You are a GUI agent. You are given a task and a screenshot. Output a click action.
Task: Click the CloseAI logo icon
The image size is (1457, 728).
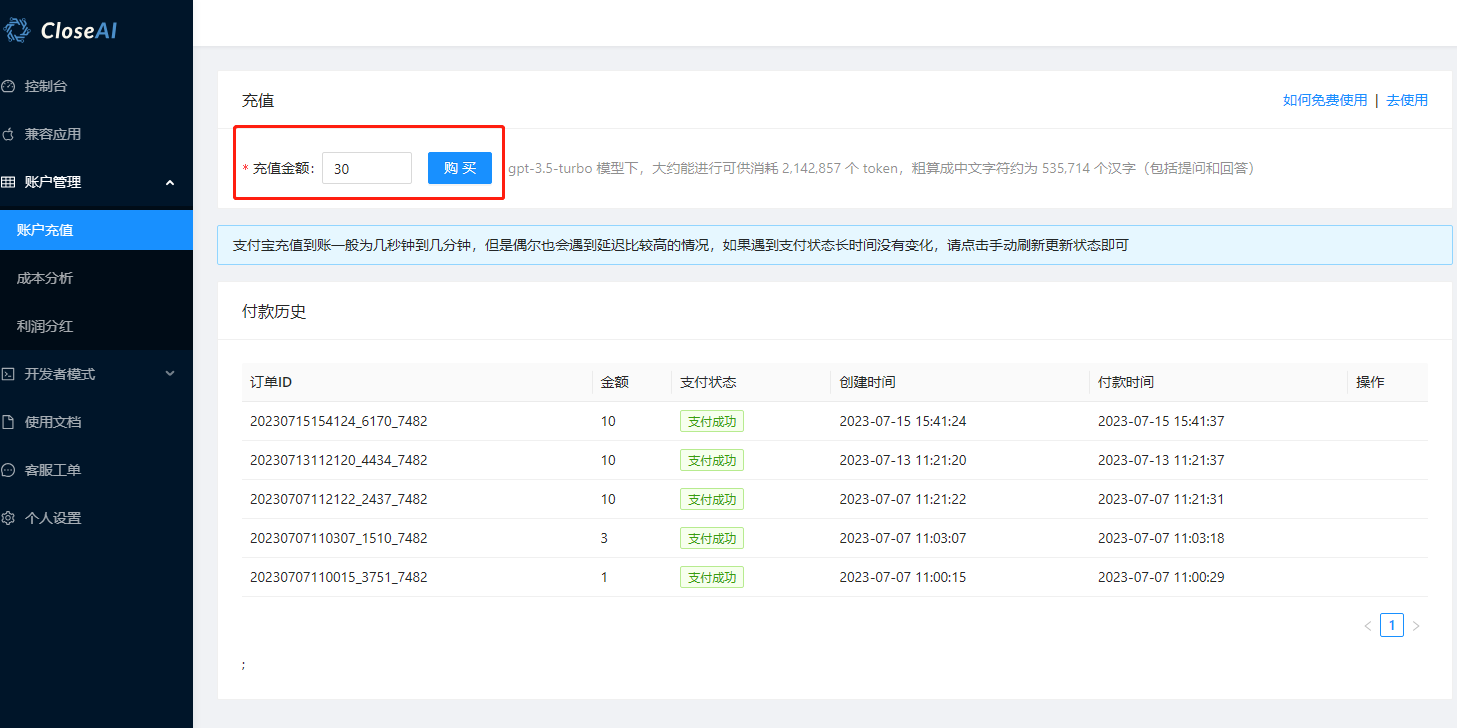tap(17, 30)
